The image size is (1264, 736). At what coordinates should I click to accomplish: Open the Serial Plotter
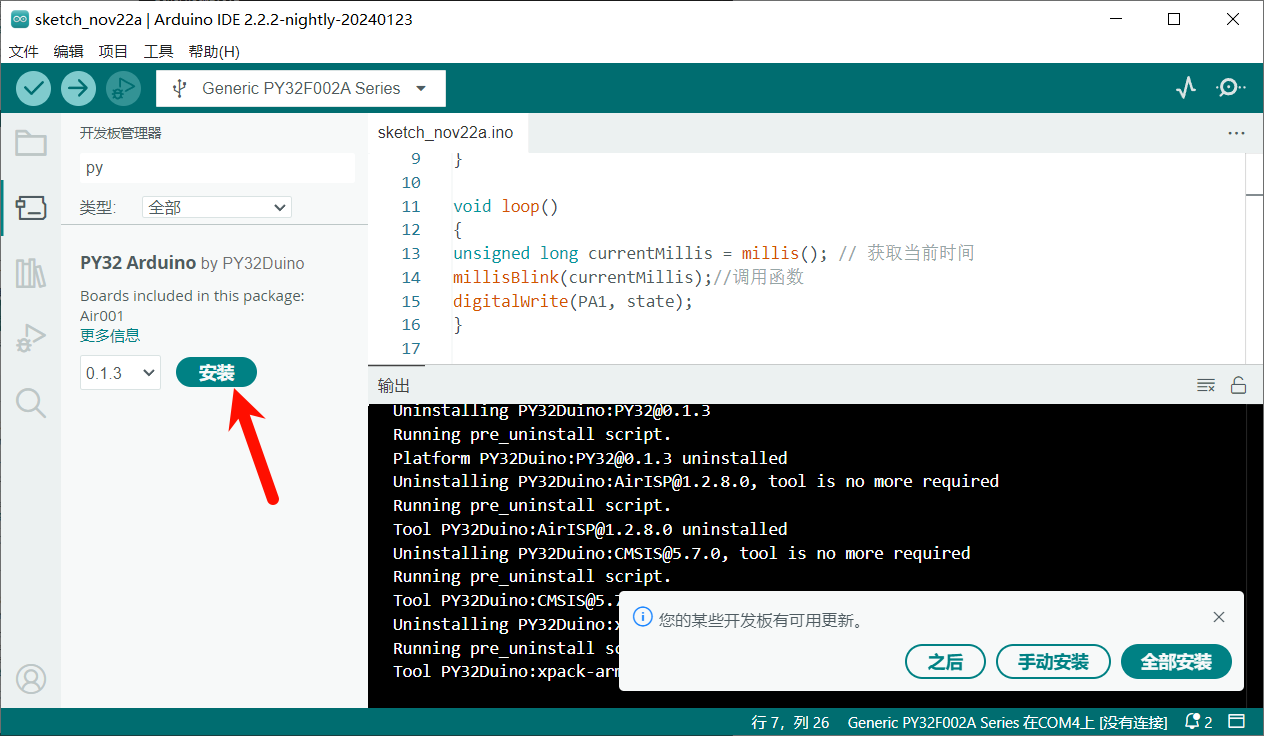point(1186,88)
